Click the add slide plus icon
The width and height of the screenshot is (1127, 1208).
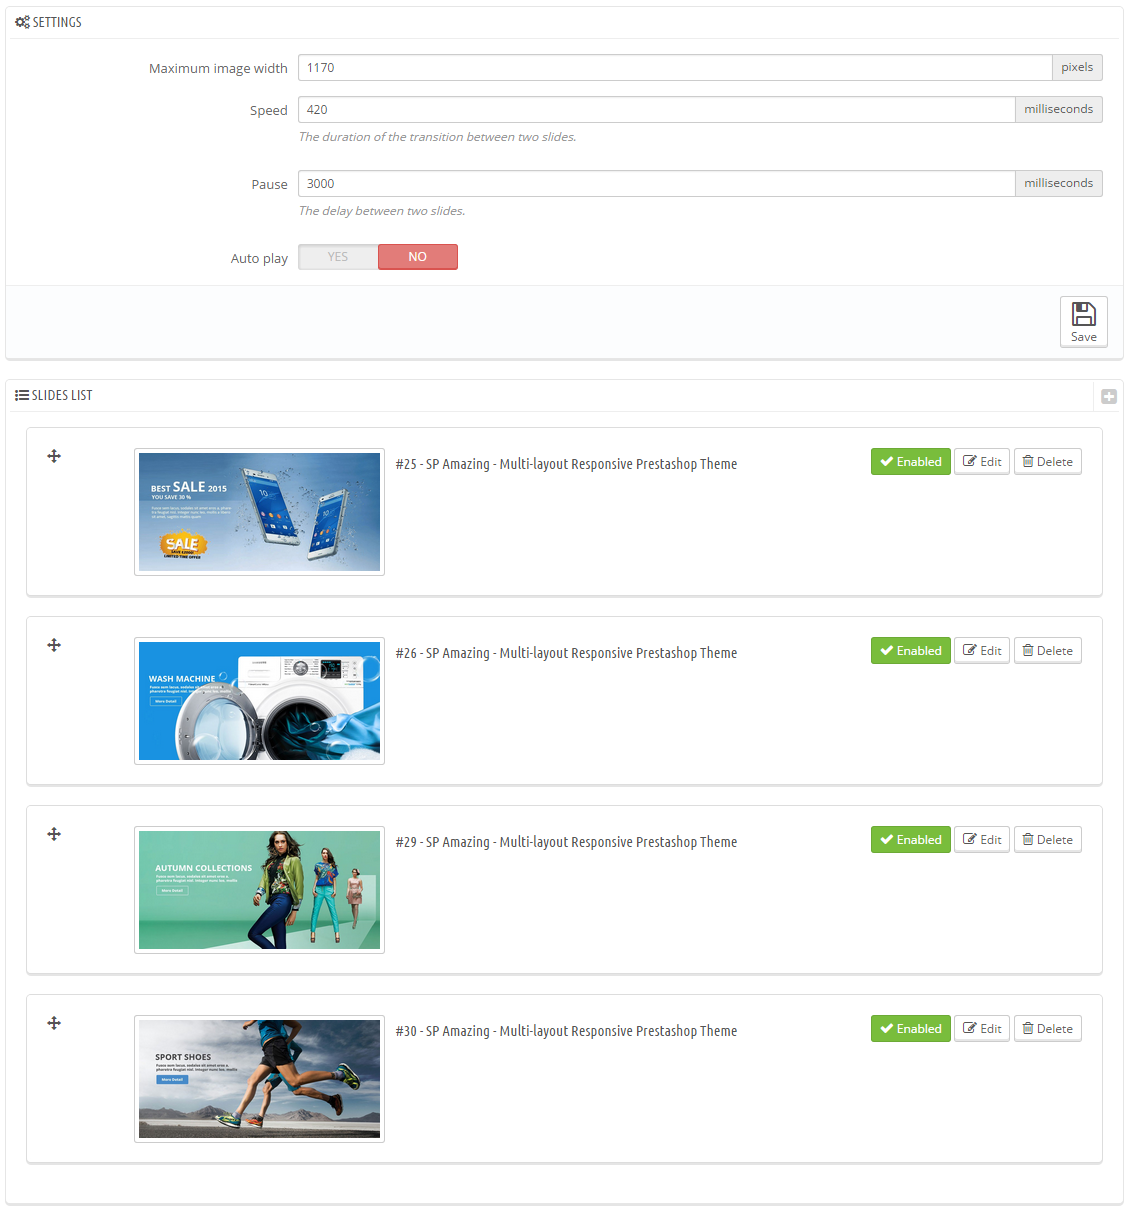1109,397
